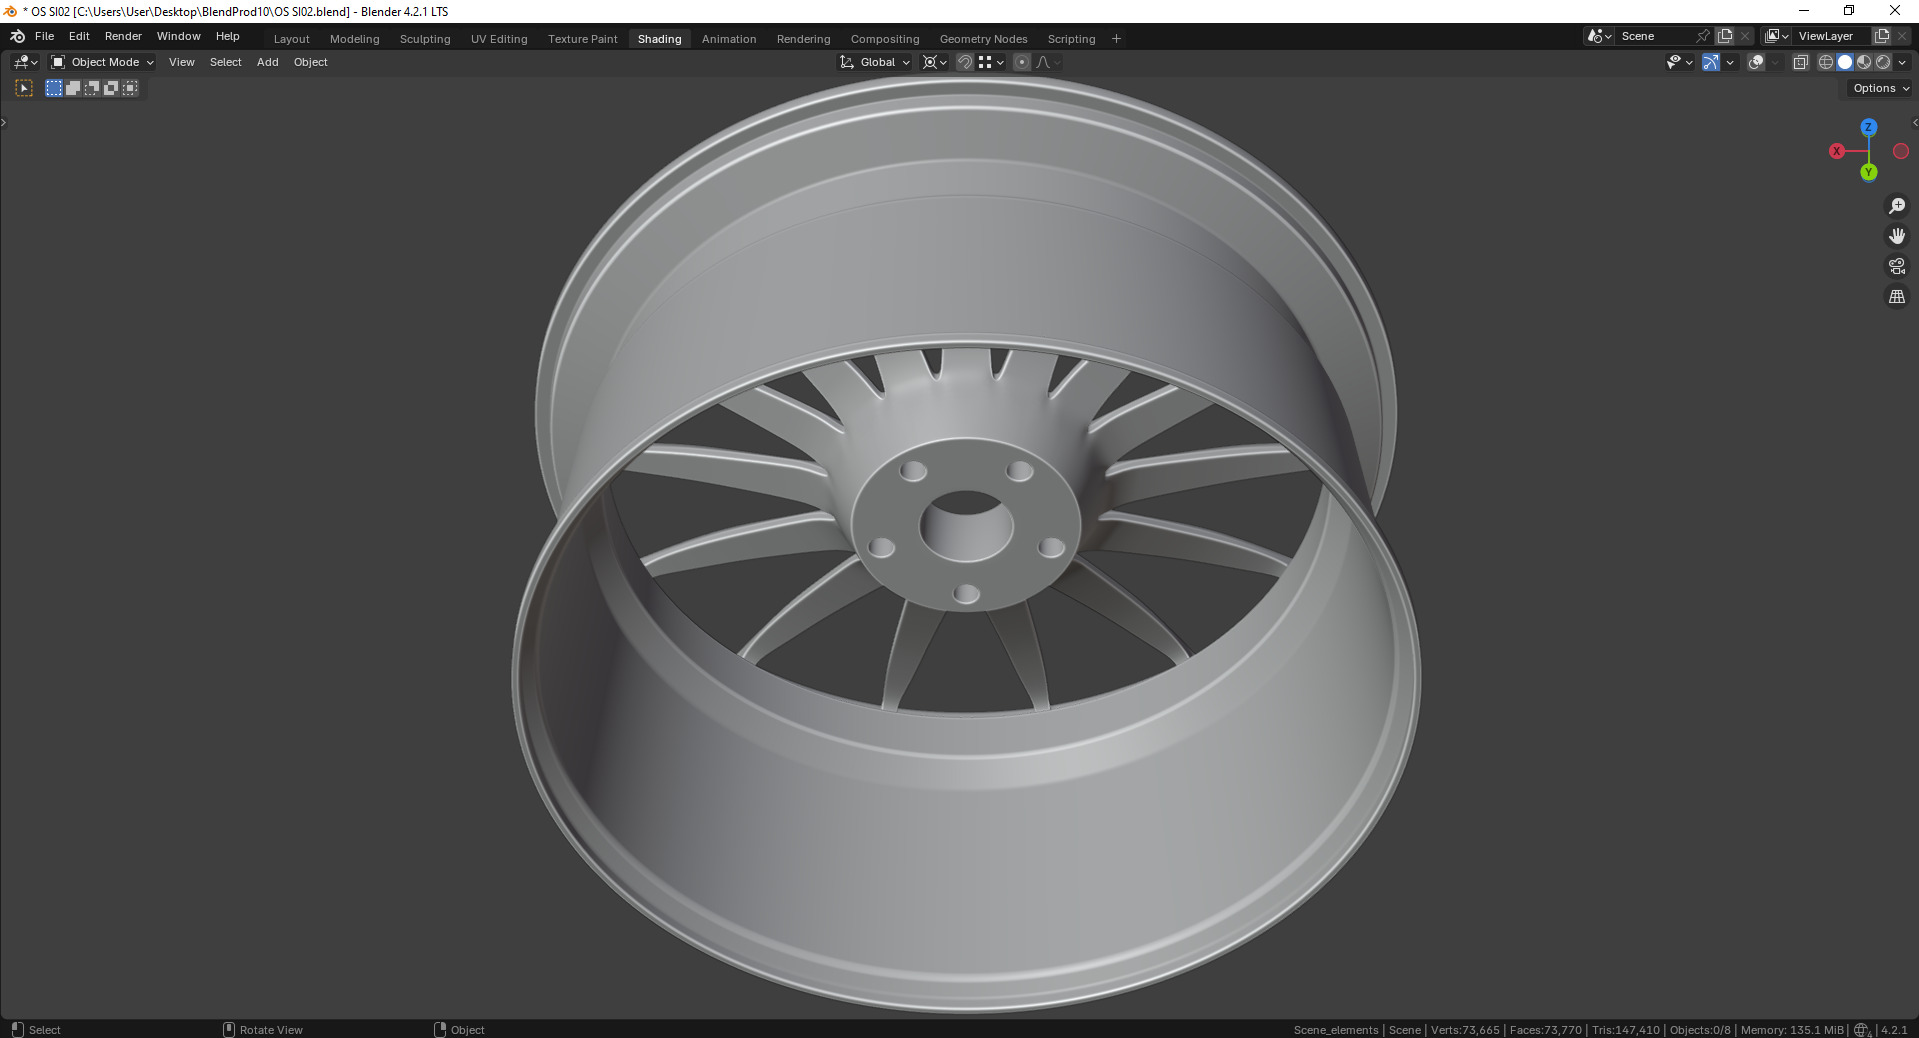Image resolution: width=1919 pixels, height=1038 pixels.
Task: Add a new workspace with plus icon
Action: (x=1117, y=39)
